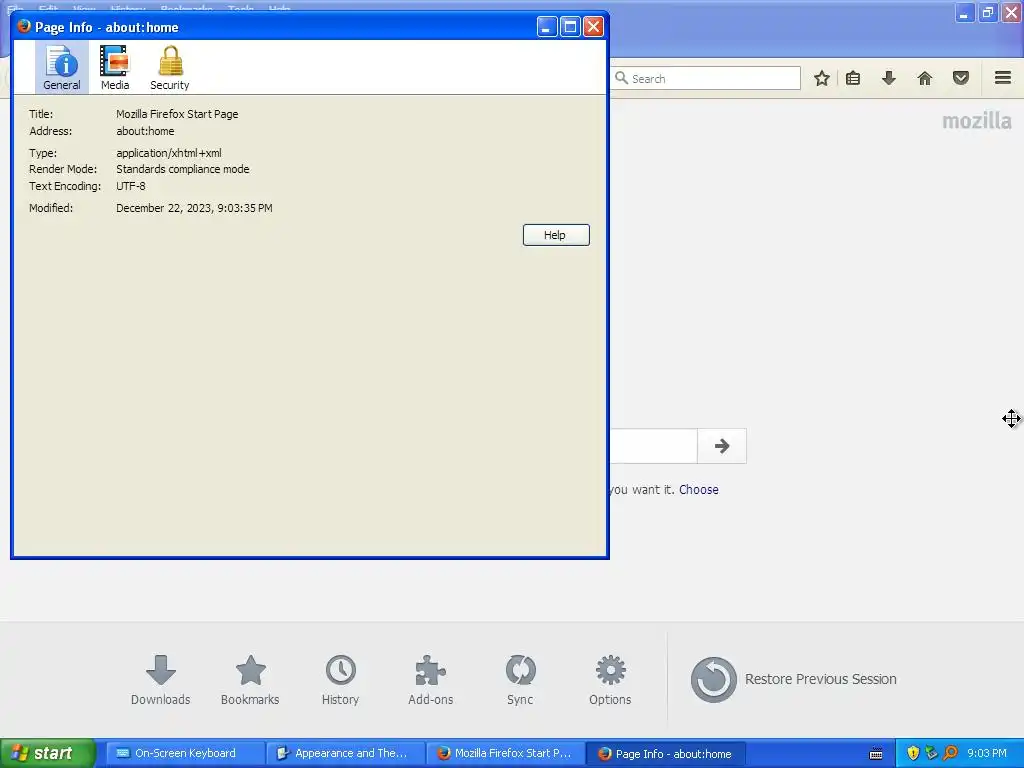Open the Windows Start menu
1024x768 pixels.
point(48,753)
